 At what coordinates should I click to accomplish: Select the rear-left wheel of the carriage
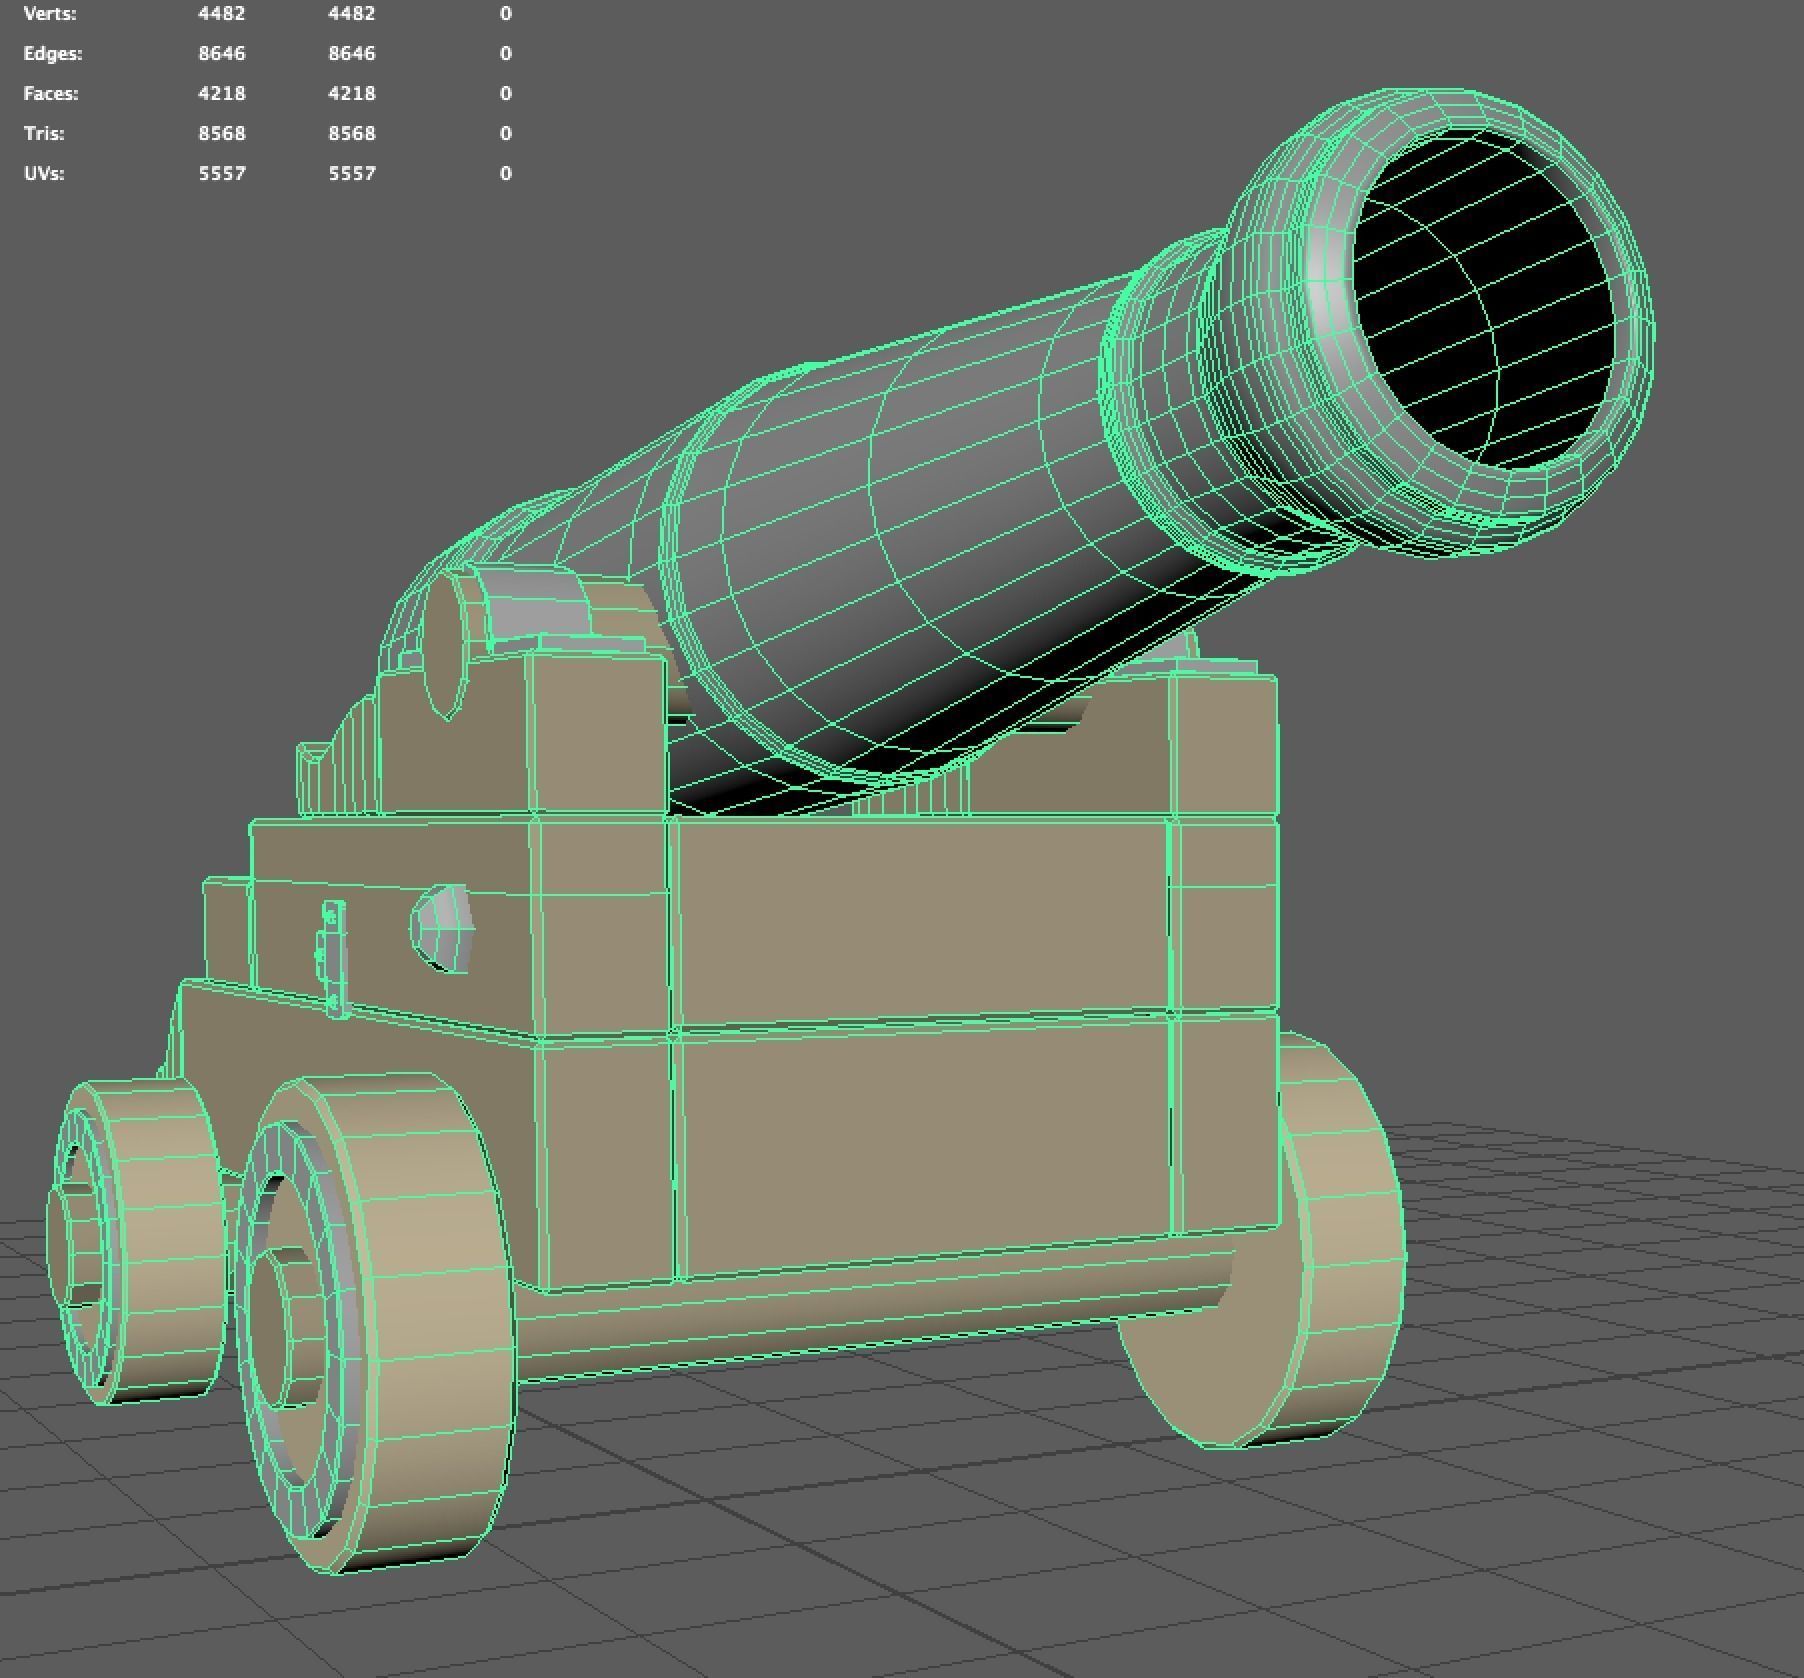coord(135,1240)
